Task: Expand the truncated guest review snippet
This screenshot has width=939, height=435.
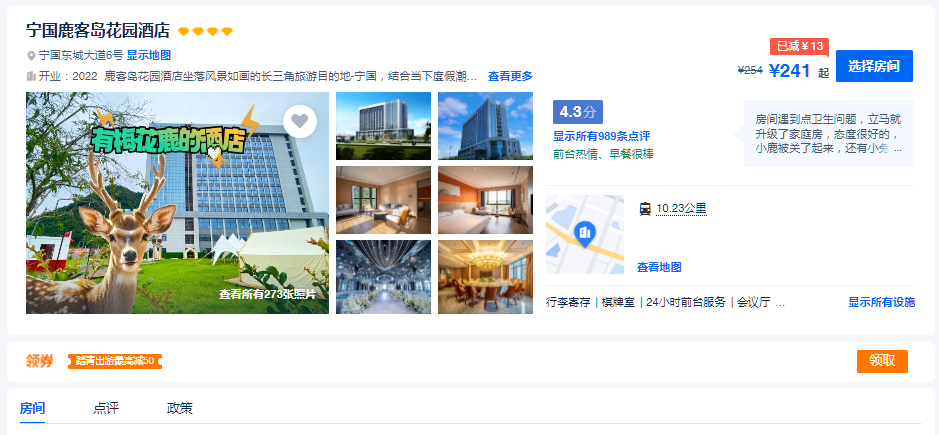Action: point(897,149)
